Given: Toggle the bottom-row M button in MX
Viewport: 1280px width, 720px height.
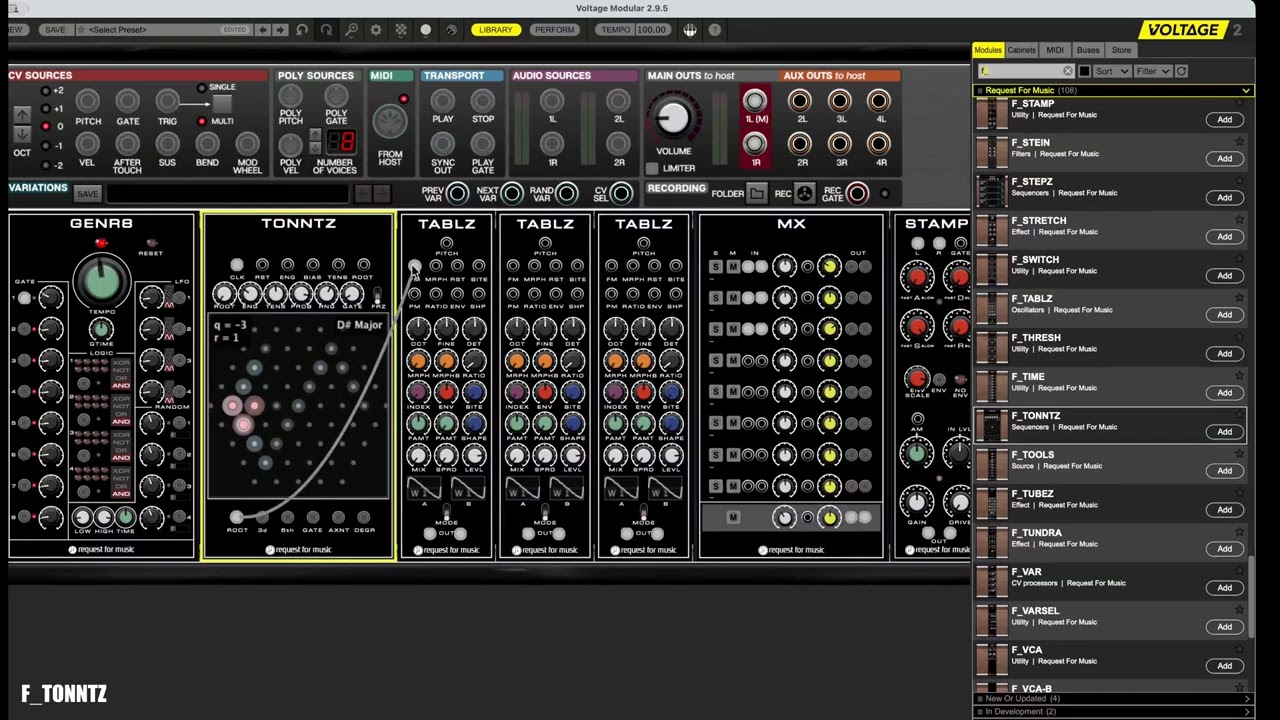Looking at the screenshot, I should (733, 517).
